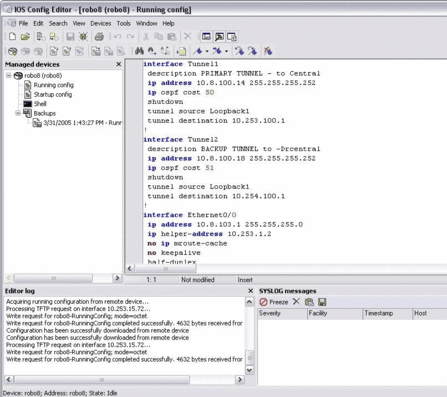Close the Managed devices panel
This screenshot has width=447, height=397.
[118, 64]
